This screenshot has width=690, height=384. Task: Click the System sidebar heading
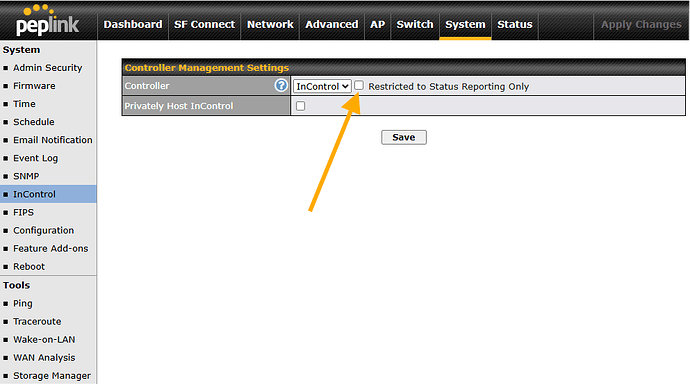(x=21, y=50)
